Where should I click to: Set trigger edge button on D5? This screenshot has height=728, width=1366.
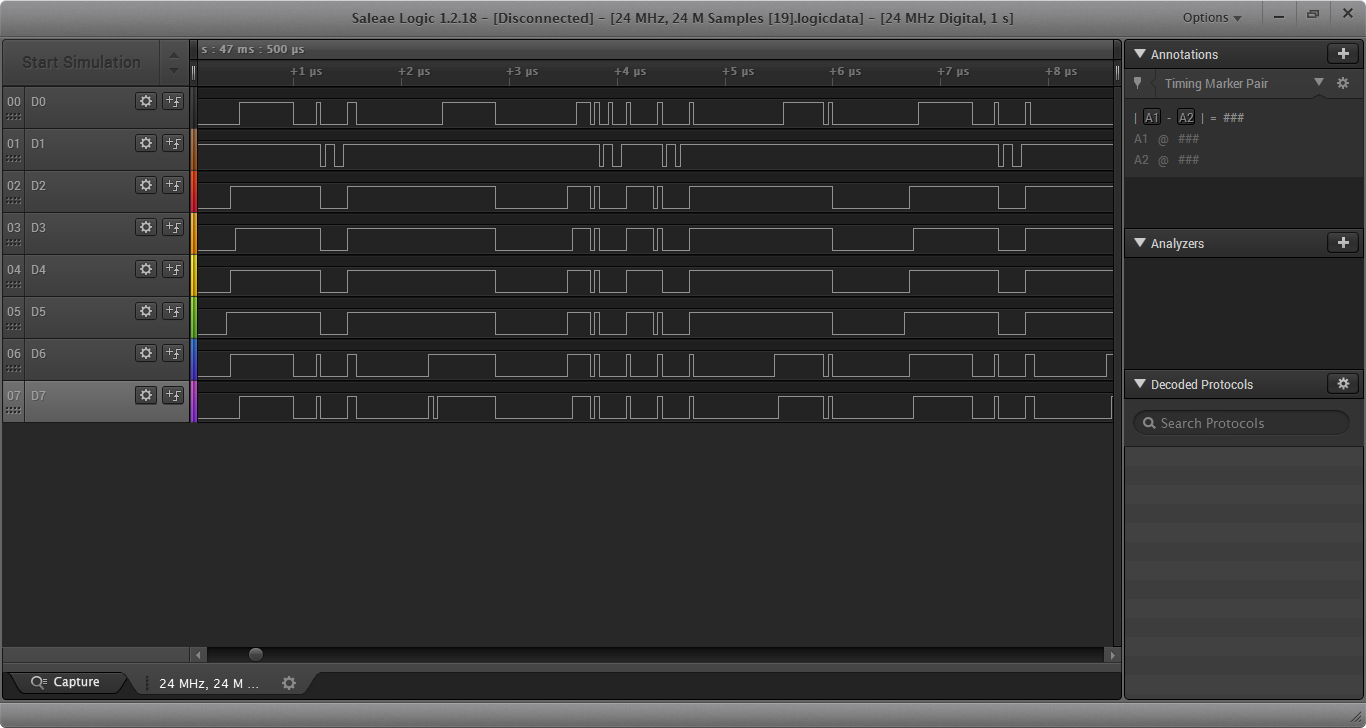click(173, 311)
